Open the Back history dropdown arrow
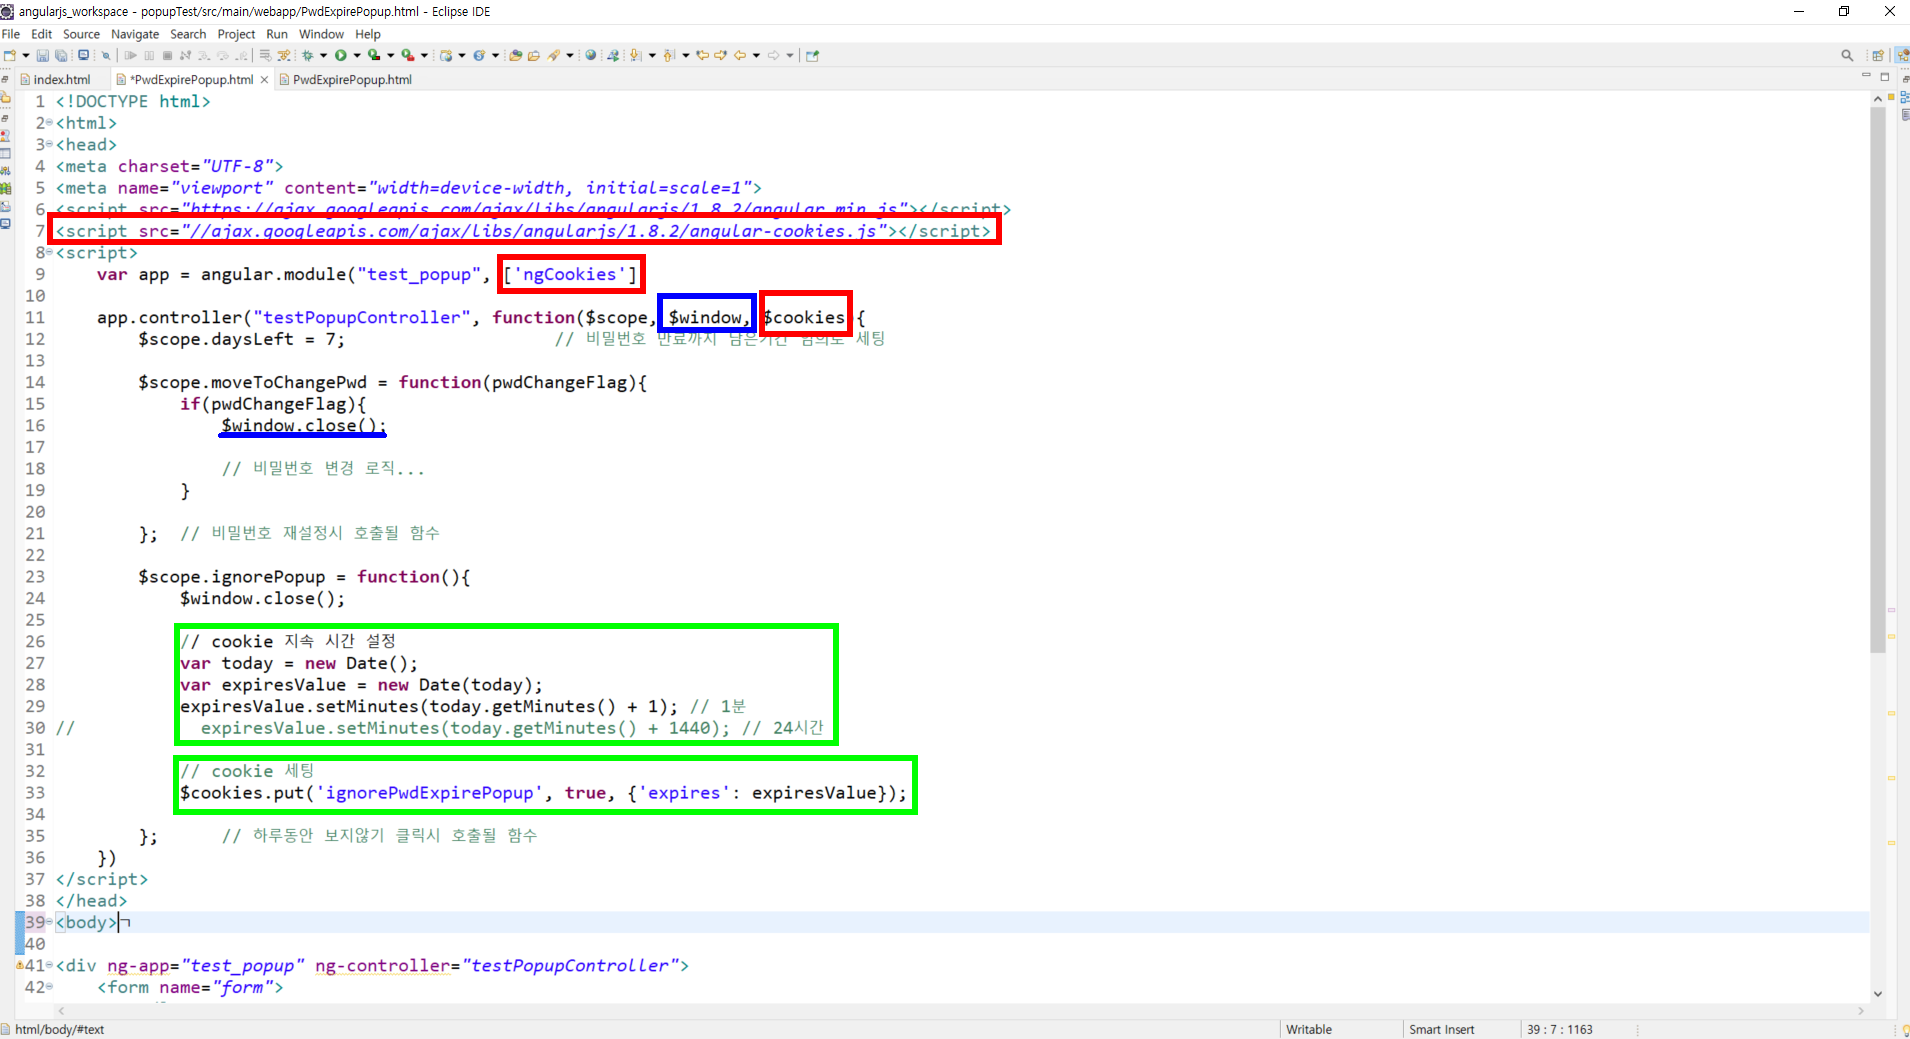The width and height of the screenshot is (1910, 1039). pyautogui.click(x=756, y=55)
